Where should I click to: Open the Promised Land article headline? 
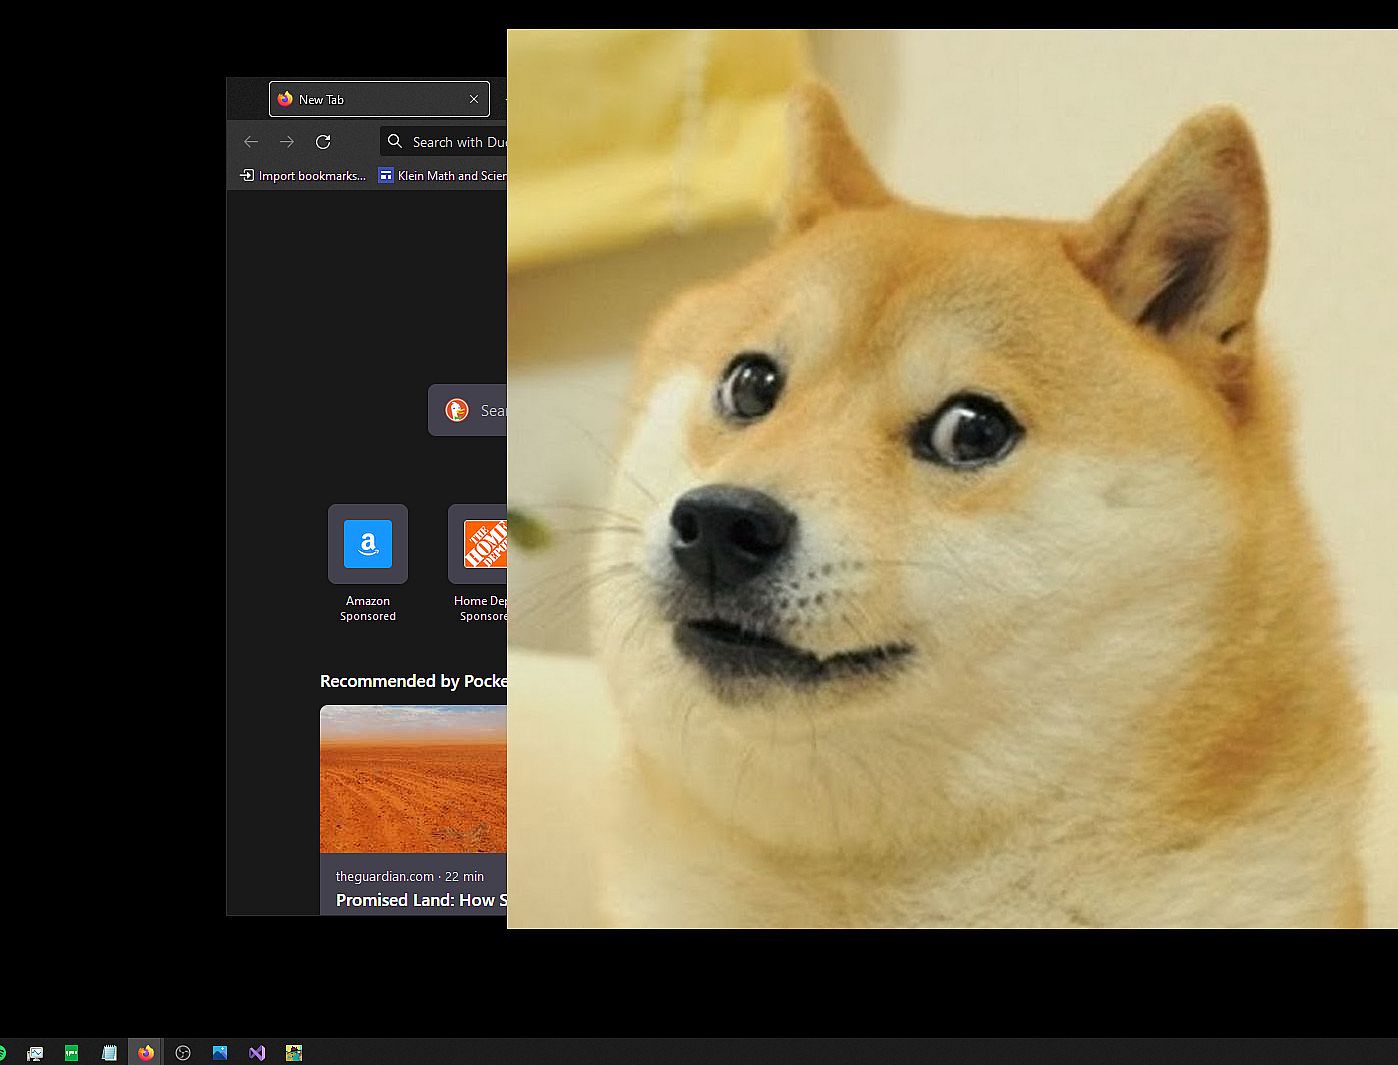(420, 900)
